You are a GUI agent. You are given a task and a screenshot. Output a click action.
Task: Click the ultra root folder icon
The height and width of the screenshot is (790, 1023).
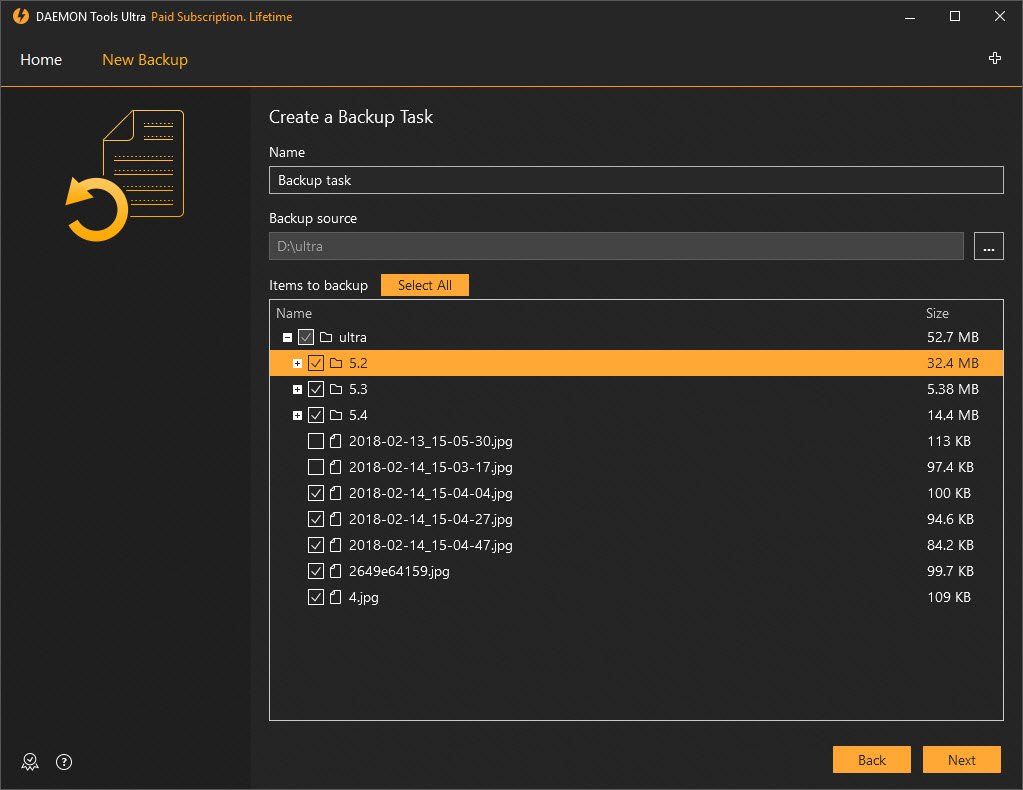tap(326, 337)
